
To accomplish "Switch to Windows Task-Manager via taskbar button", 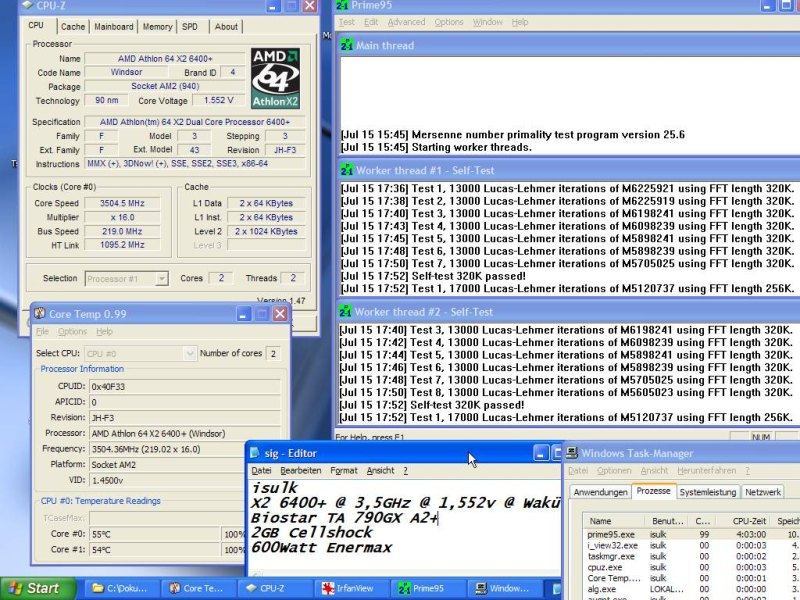I will (x=505, y=589).
